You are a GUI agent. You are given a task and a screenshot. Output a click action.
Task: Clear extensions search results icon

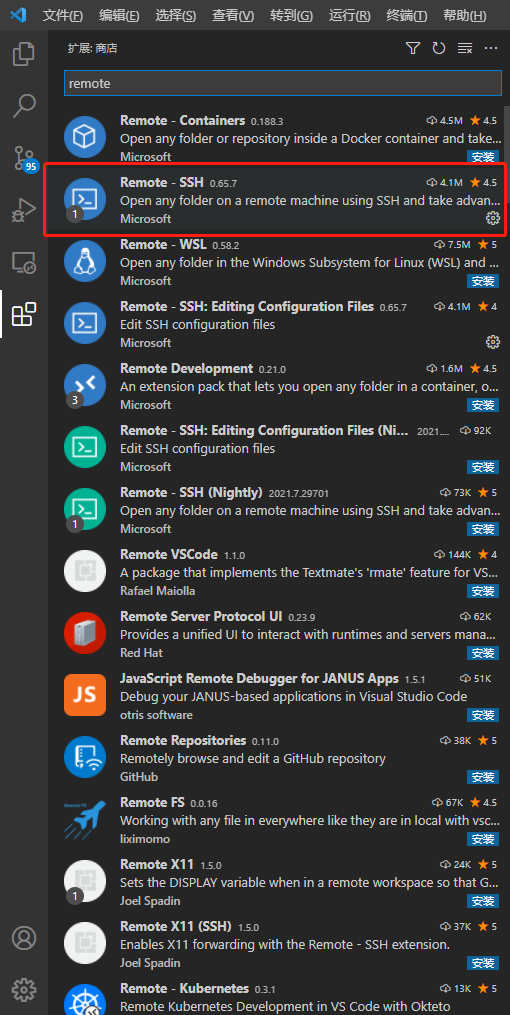[465, 48]
